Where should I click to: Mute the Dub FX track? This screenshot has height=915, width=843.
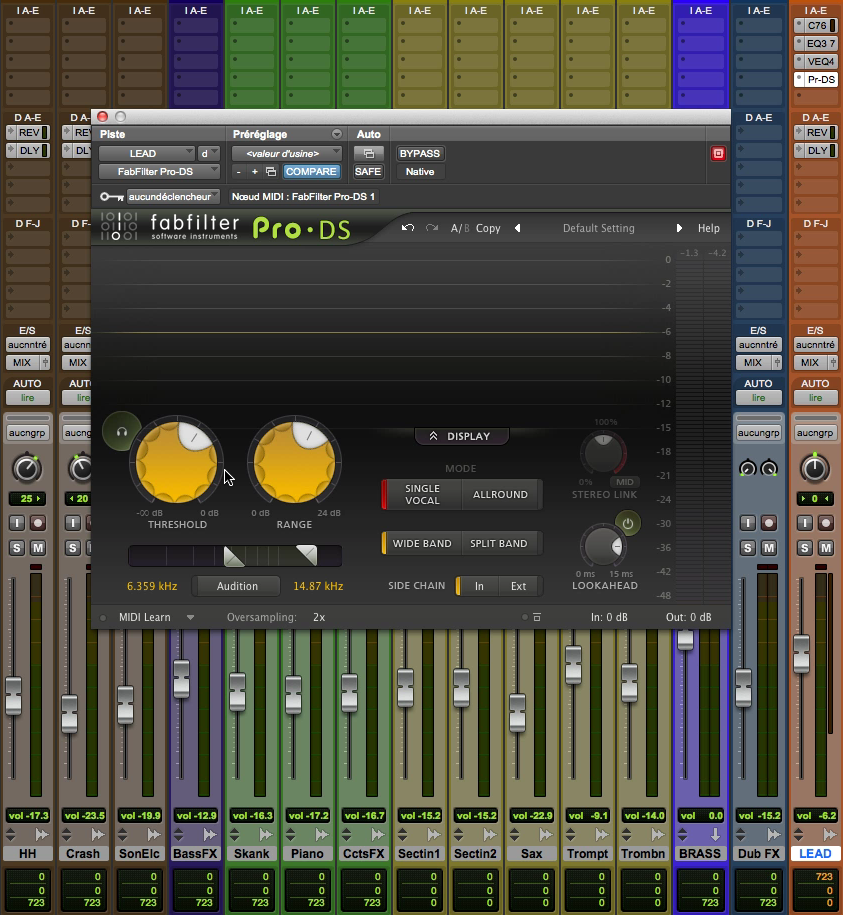coord(769,548)
